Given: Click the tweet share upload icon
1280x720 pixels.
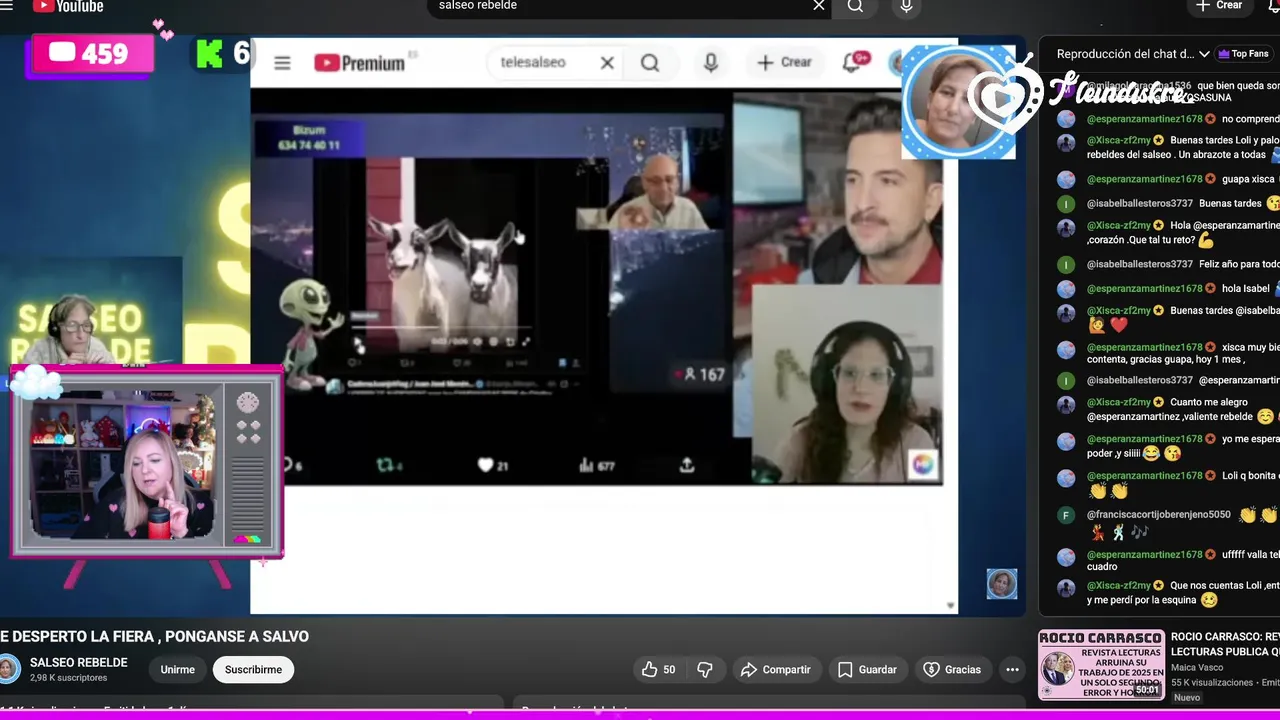Looking at the screenshot, I should click(687, 465).
